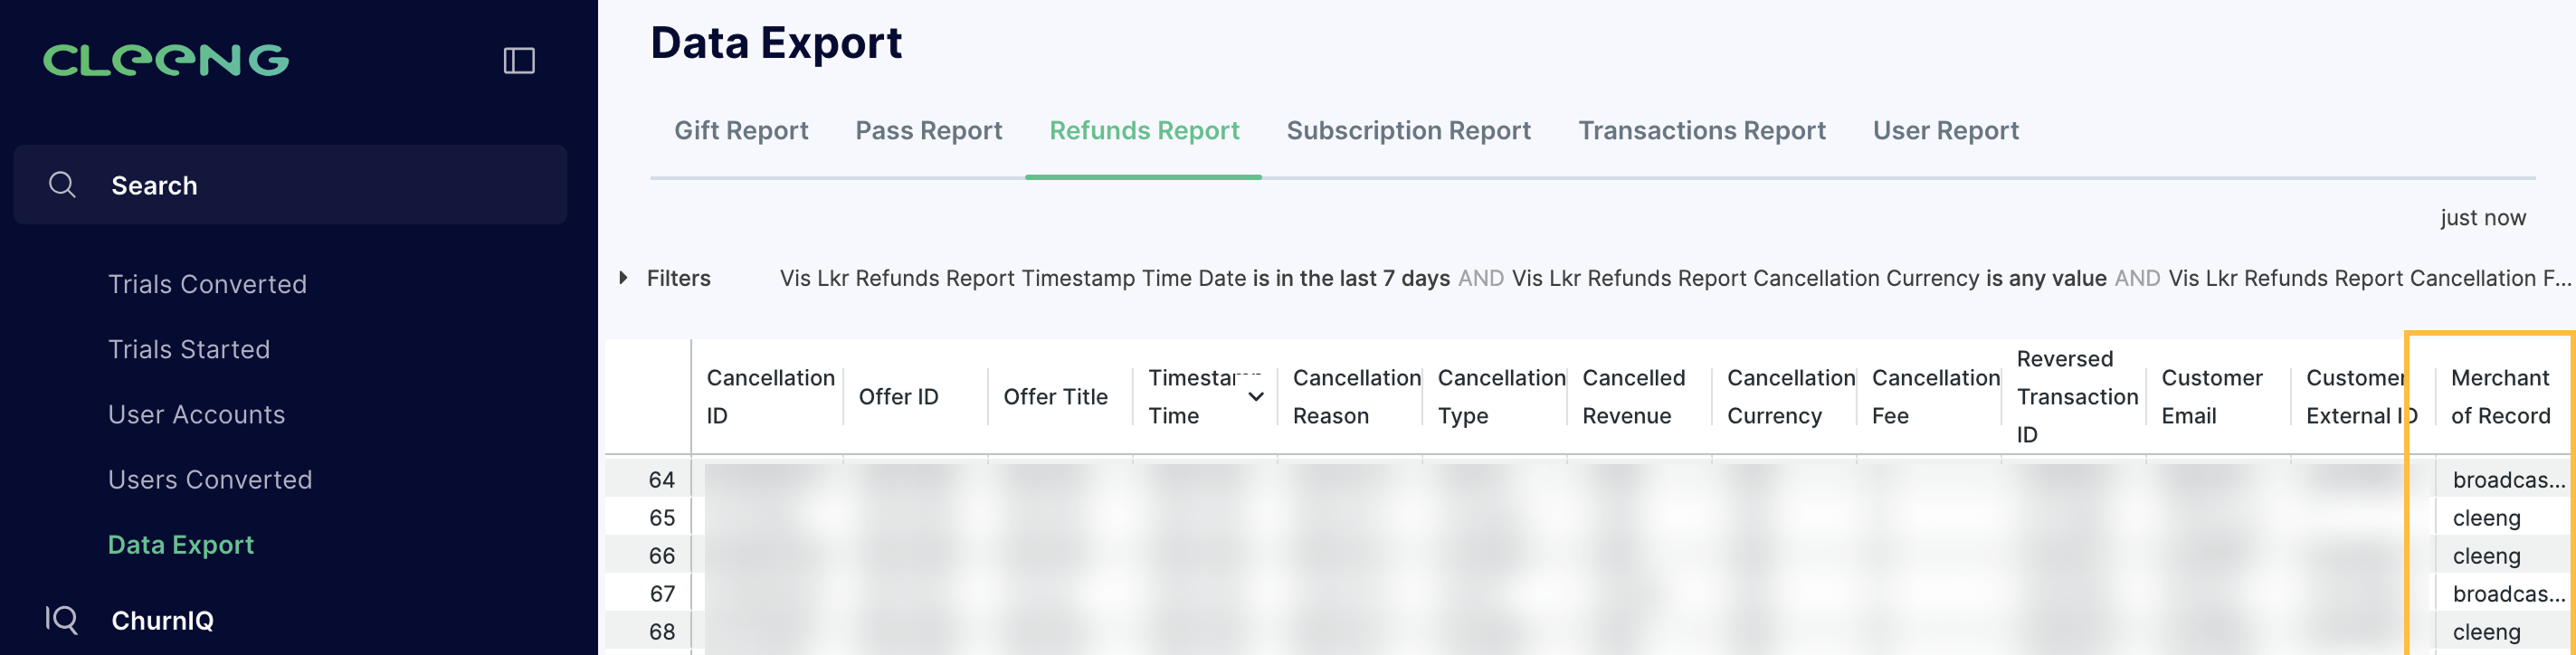Open User Accounts in sidebar
Image resolution: width=2576 pixels, height=655 pixels.
pyautogui.click(x=197, y=414)
